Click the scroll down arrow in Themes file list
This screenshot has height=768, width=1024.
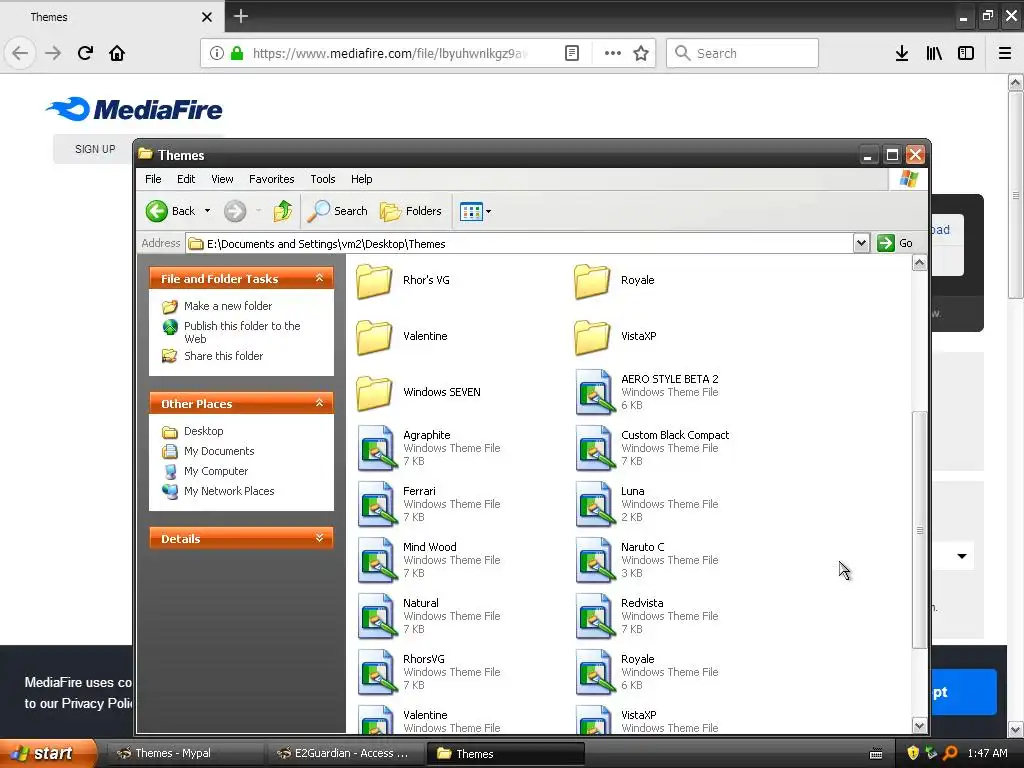point(920,726)
